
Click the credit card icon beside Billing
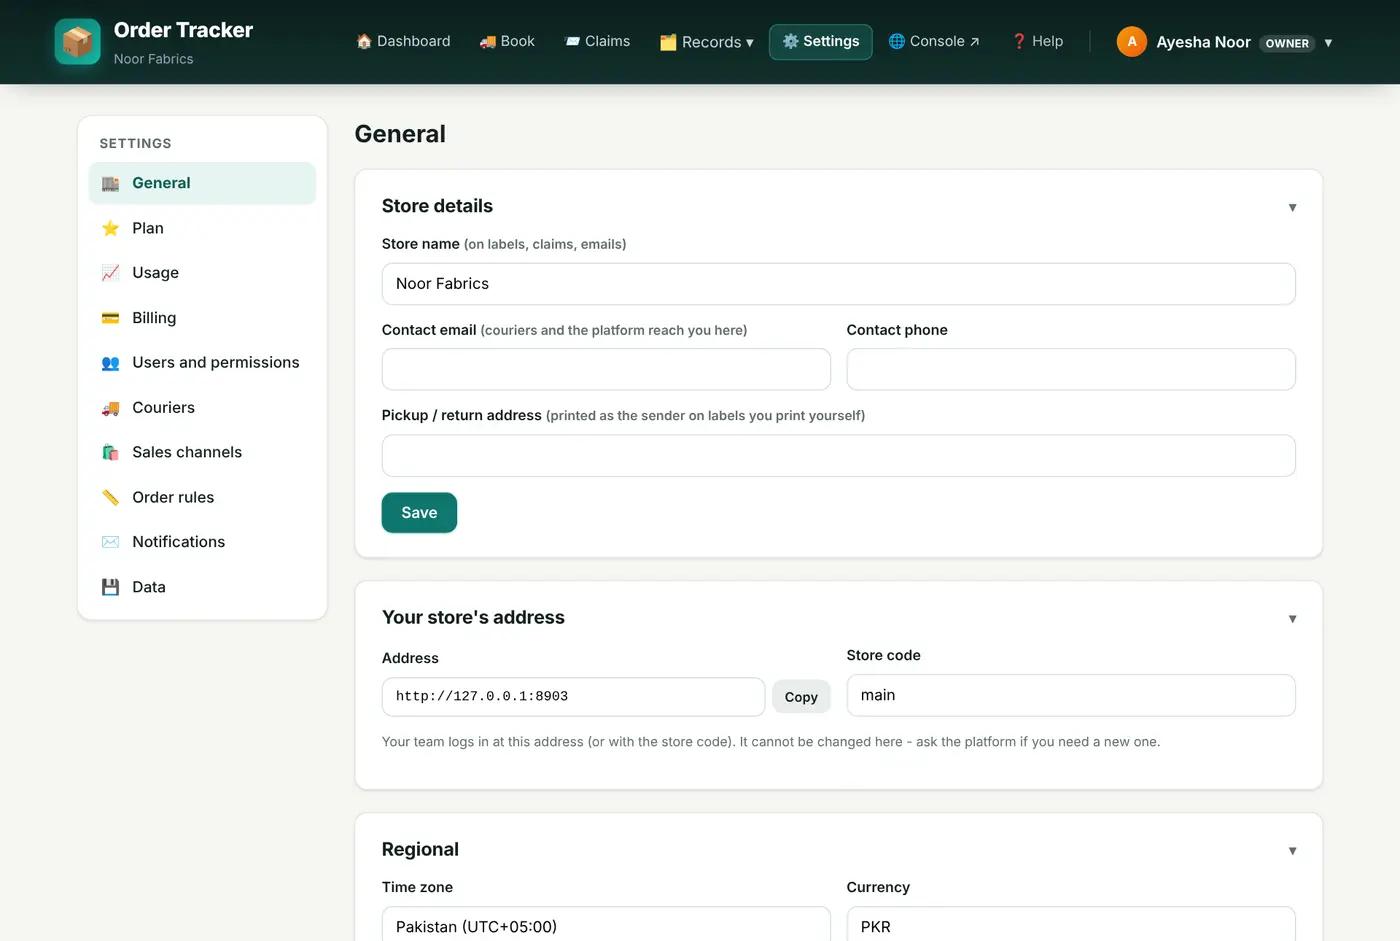pos(111,318)
